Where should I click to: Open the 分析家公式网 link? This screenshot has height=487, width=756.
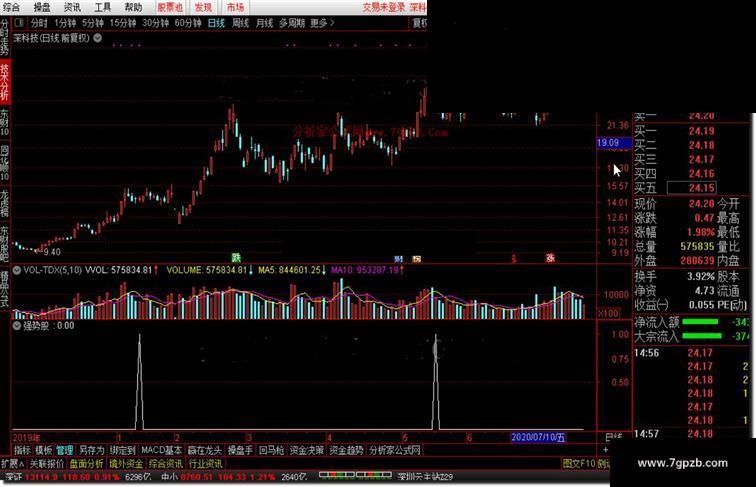click(x=395, y=450)
